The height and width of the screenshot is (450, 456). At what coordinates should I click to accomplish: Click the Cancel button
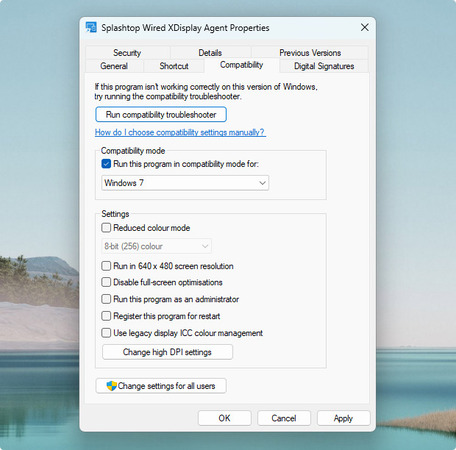pos(284,418)
